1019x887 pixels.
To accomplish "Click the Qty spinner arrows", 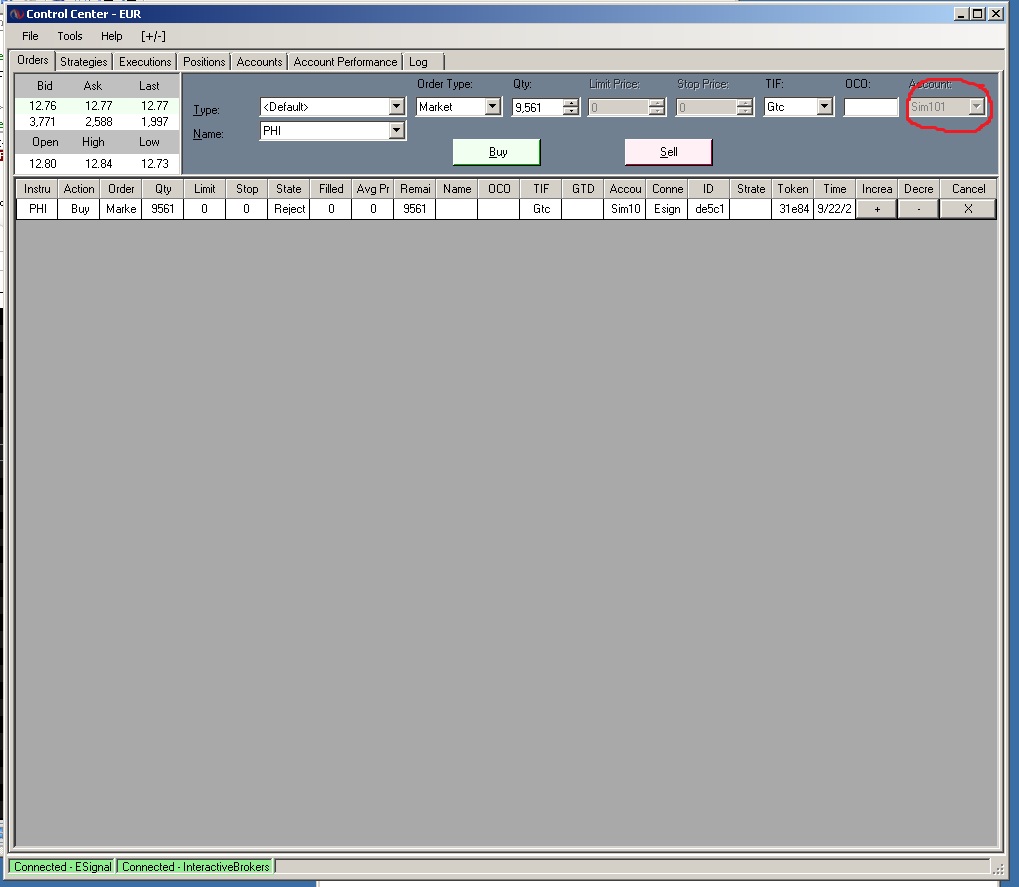I will click(571, 107).
